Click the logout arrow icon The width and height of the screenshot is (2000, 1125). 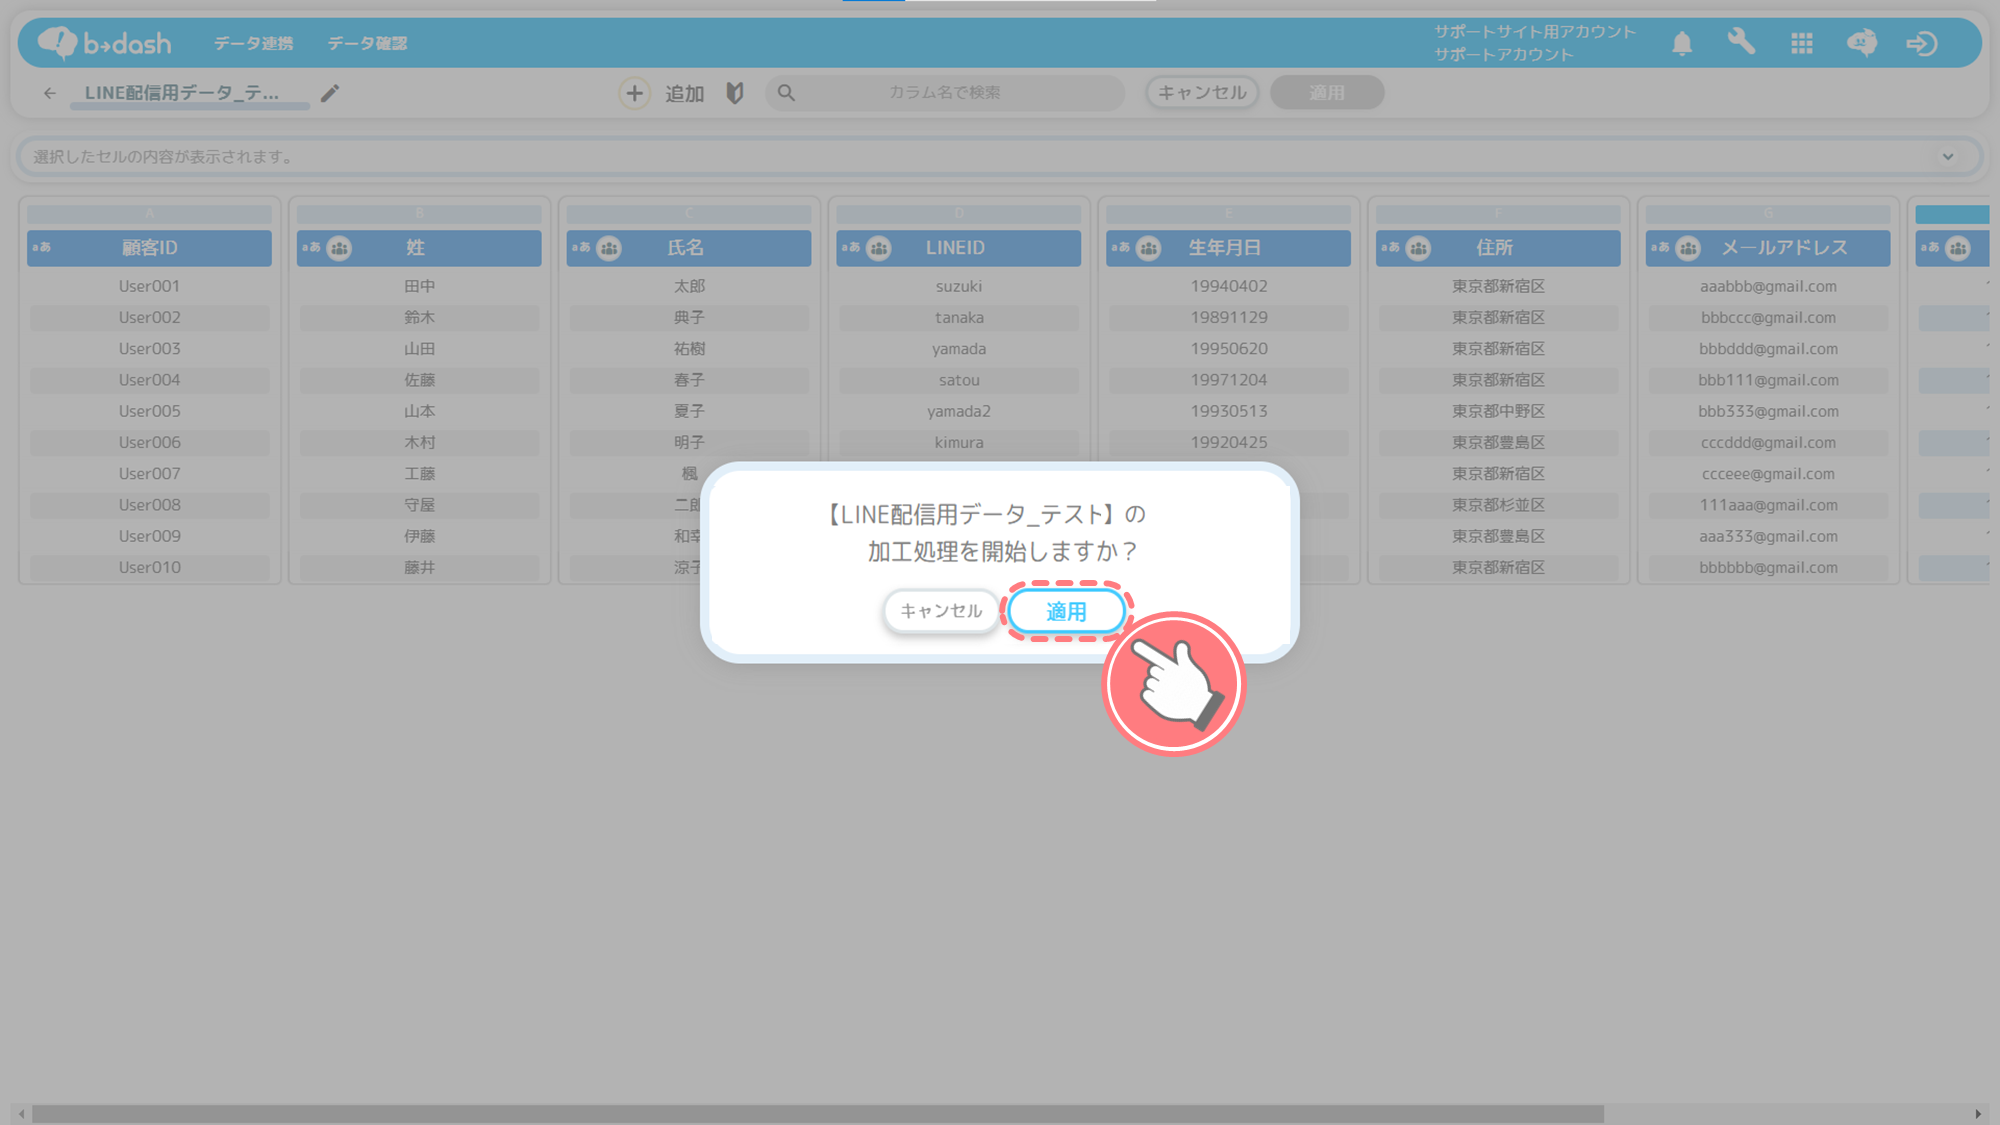point(1921,43)
